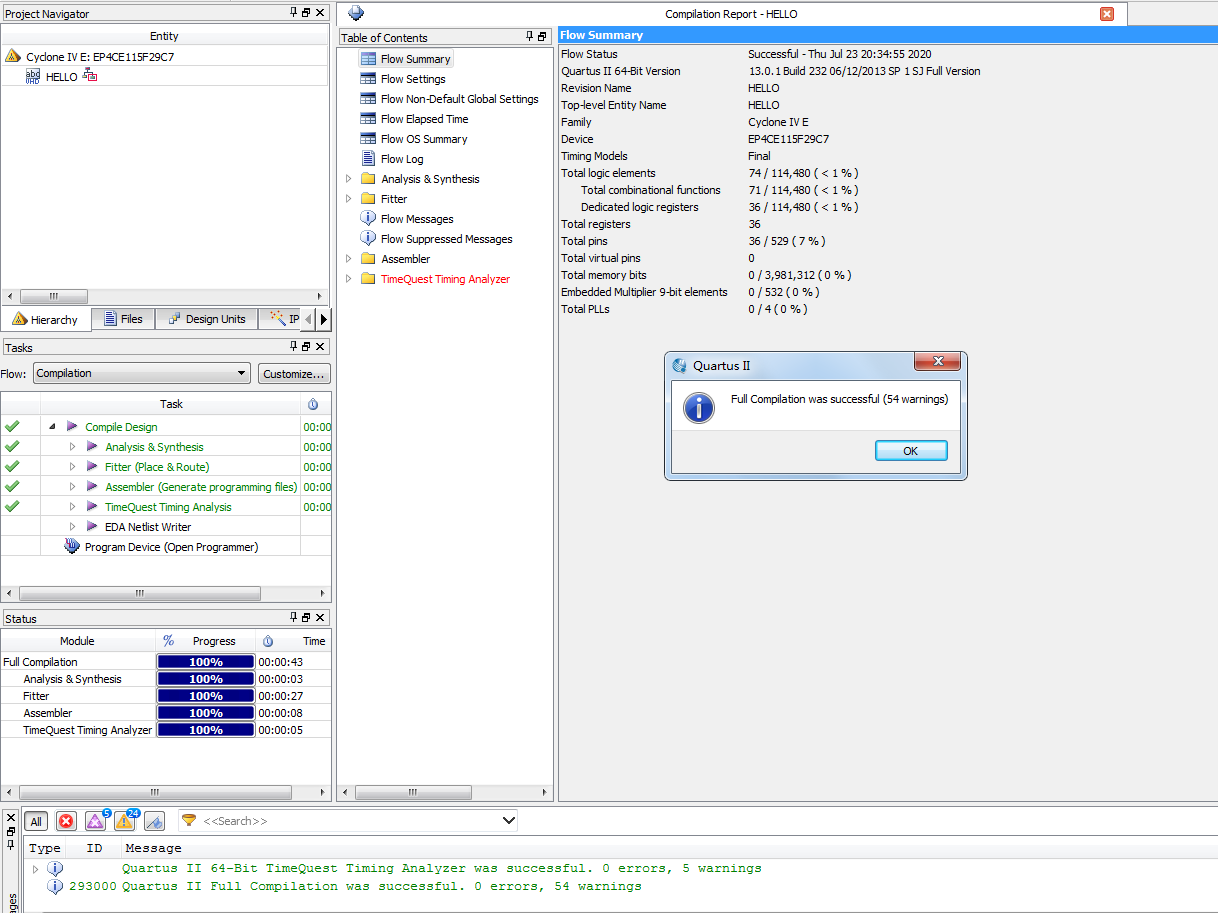Collapse the Compile Design task tree
The image size is (1218, 913).
[x=52, y=427]
